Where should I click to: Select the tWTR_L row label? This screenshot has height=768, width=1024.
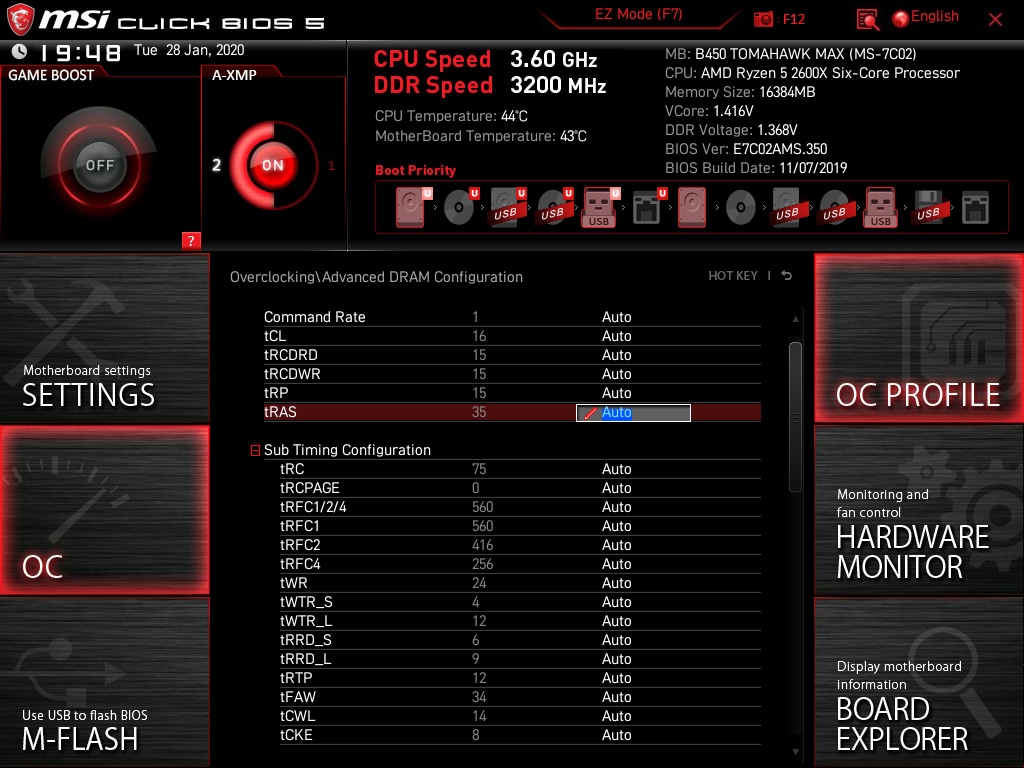coord(306,620)
